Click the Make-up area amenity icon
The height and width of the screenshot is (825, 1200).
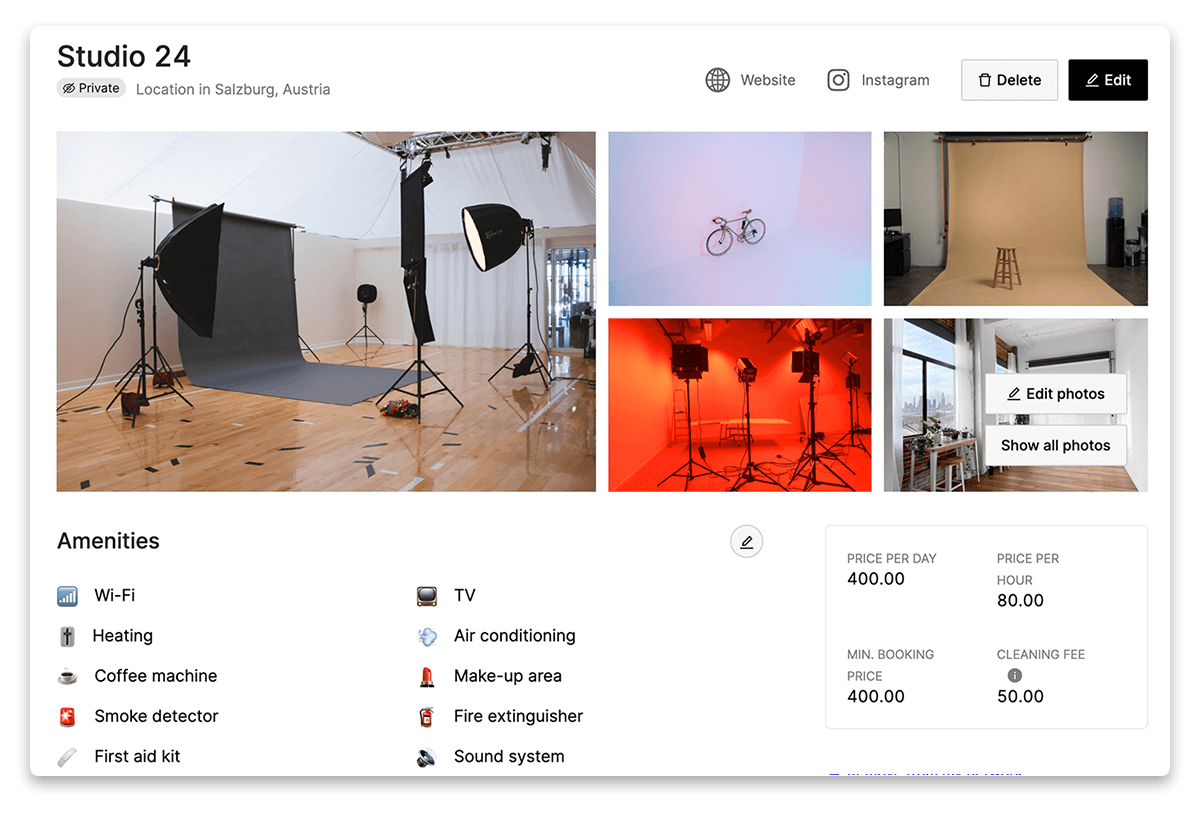tap(427, 676)
